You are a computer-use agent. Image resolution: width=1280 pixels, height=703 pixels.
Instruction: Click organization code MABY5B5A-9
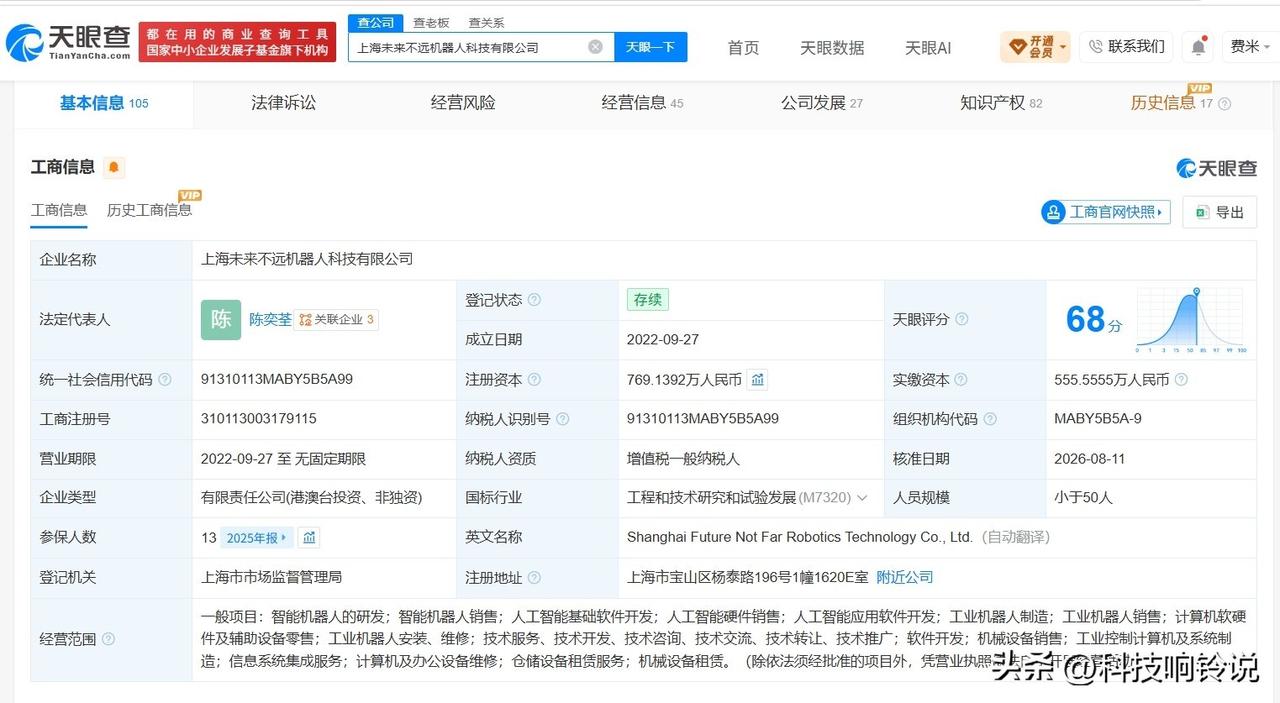(x=1098, y=419)
